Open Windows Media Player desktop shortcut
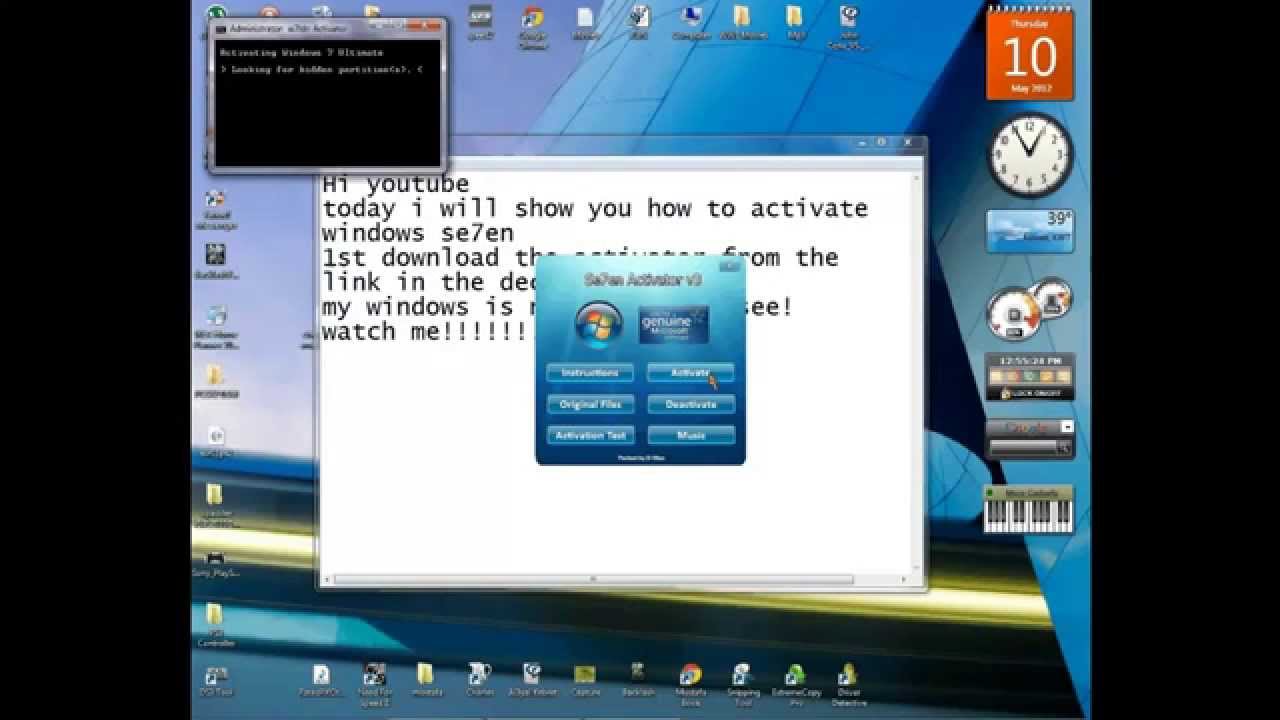This screenshot has height=720, width=1280. [215, 328]
